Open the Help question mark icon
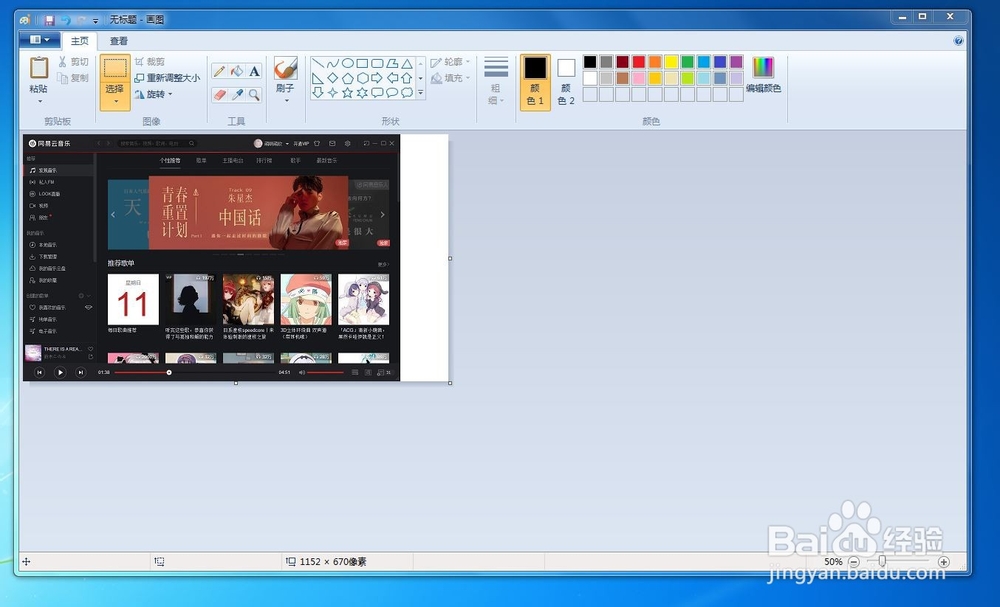This screenshot has height=607, width=1000. click(x=959, y=41)
